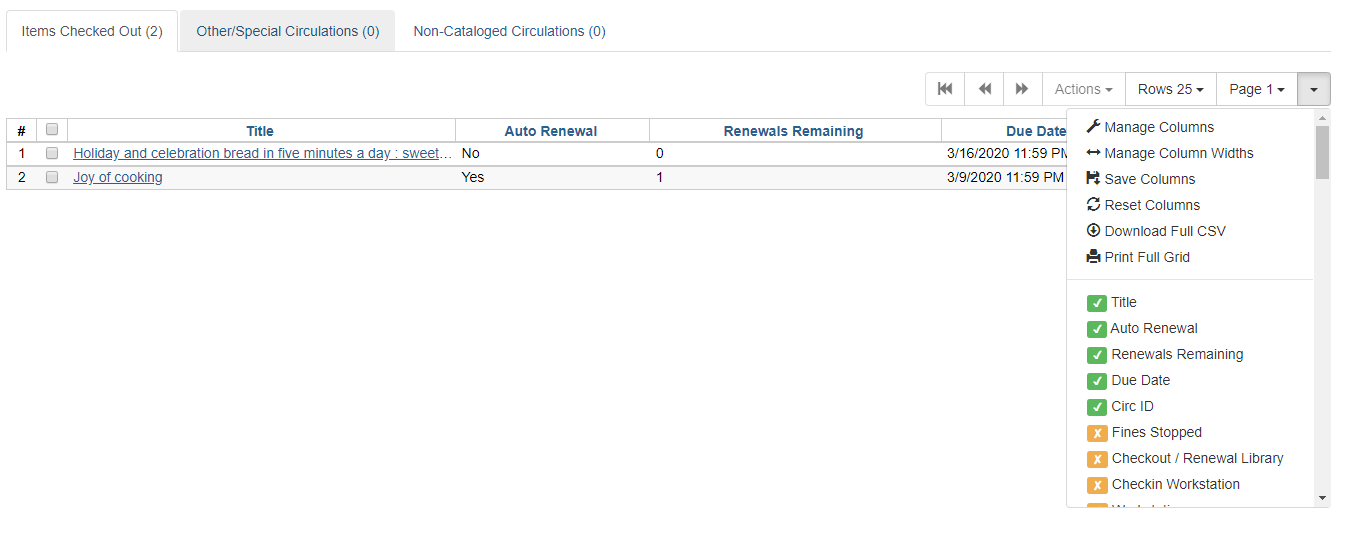Click the Circ ID label in column menu
This screenshot has height=558, width=1360.
[x=1132, y=406]
